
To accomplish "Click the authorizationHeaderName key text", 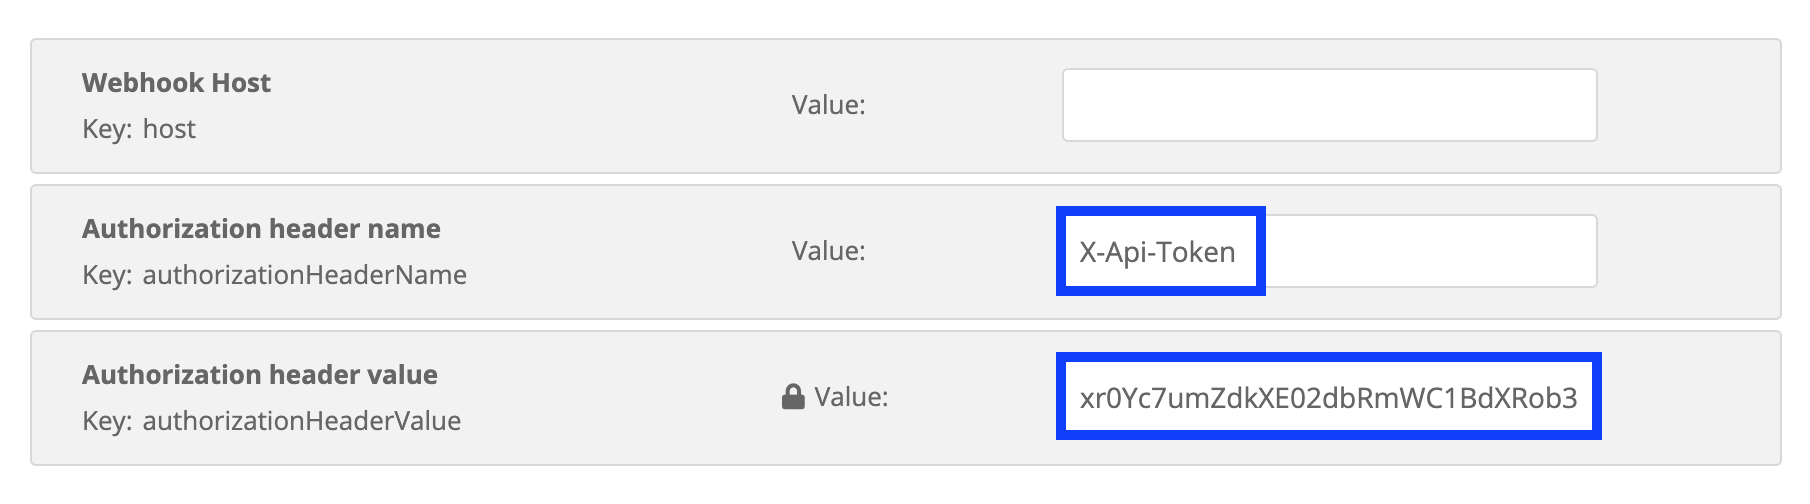I will tap(305, 275).
